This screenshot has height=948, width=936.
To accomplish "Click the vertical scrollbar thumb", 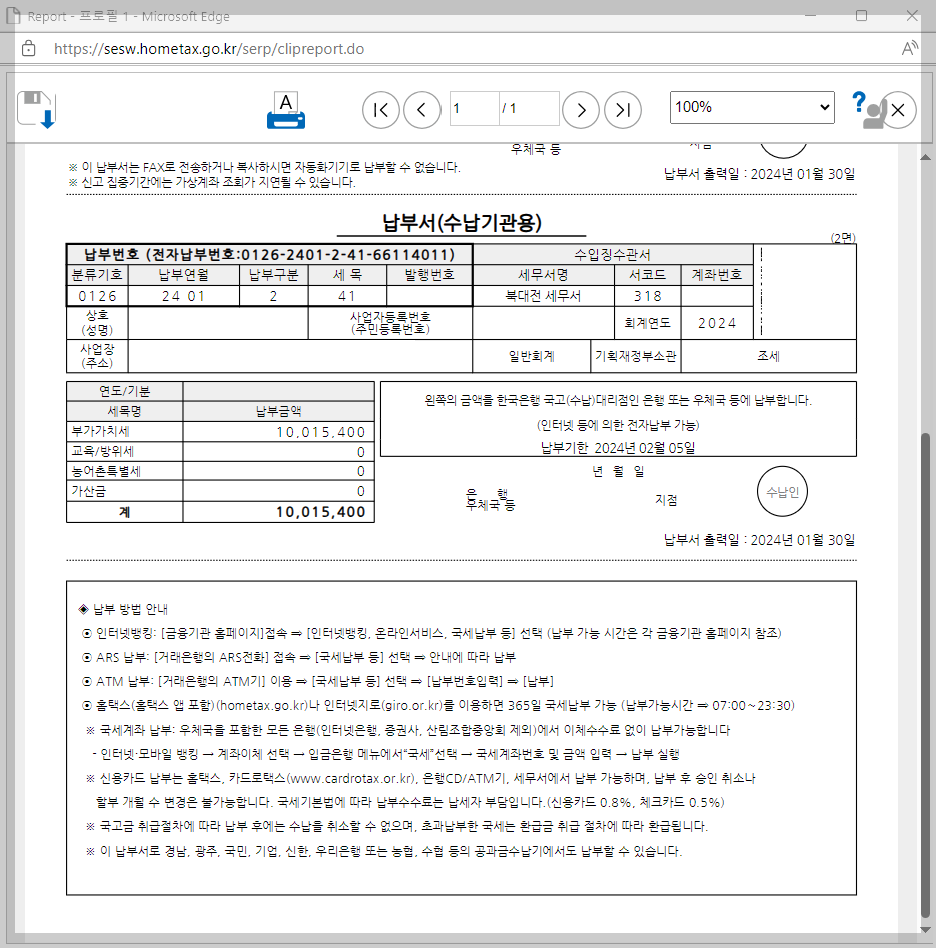I will pyautogui.click(x=925, y=675).
